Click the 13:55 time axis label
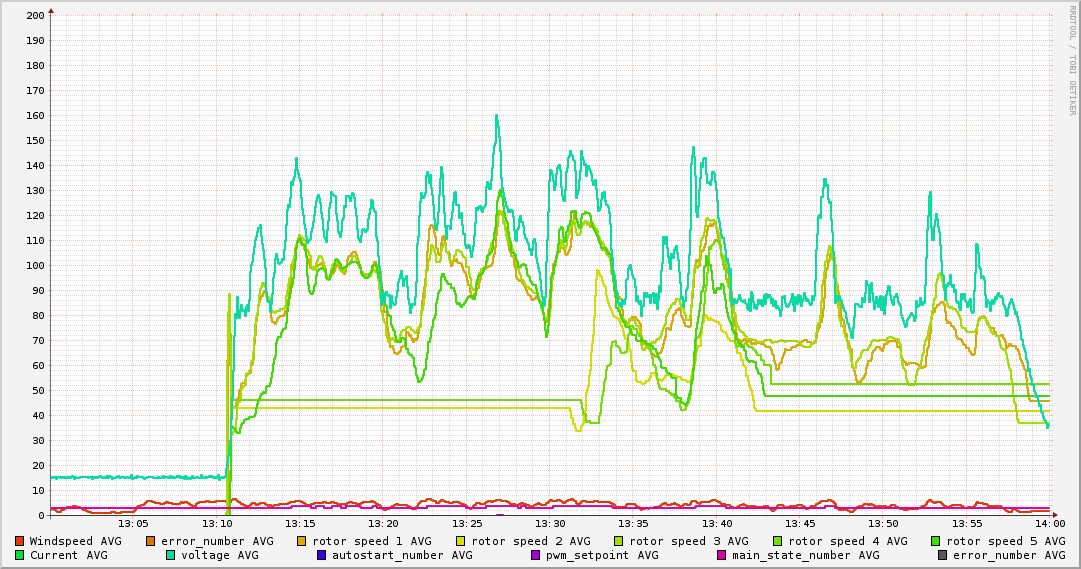Screen dimensions: 1081x569 point(967,524)
